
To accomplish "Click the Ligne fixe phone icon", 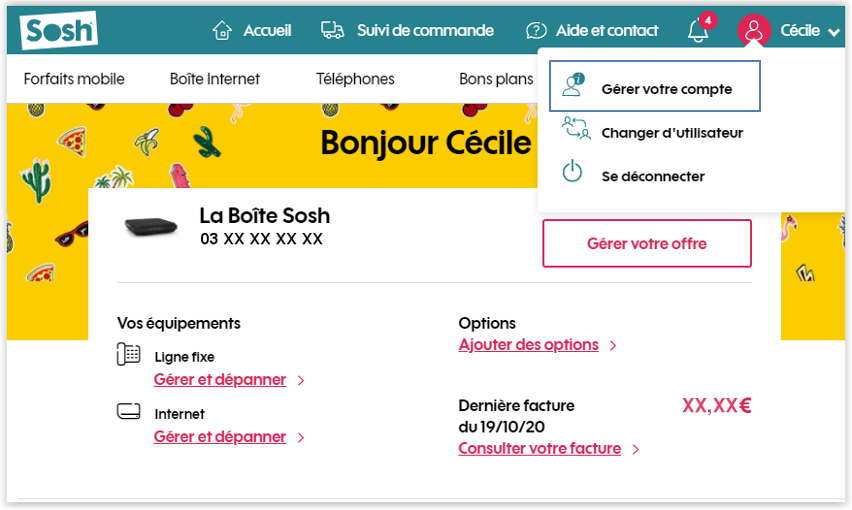I will point(128,354).
